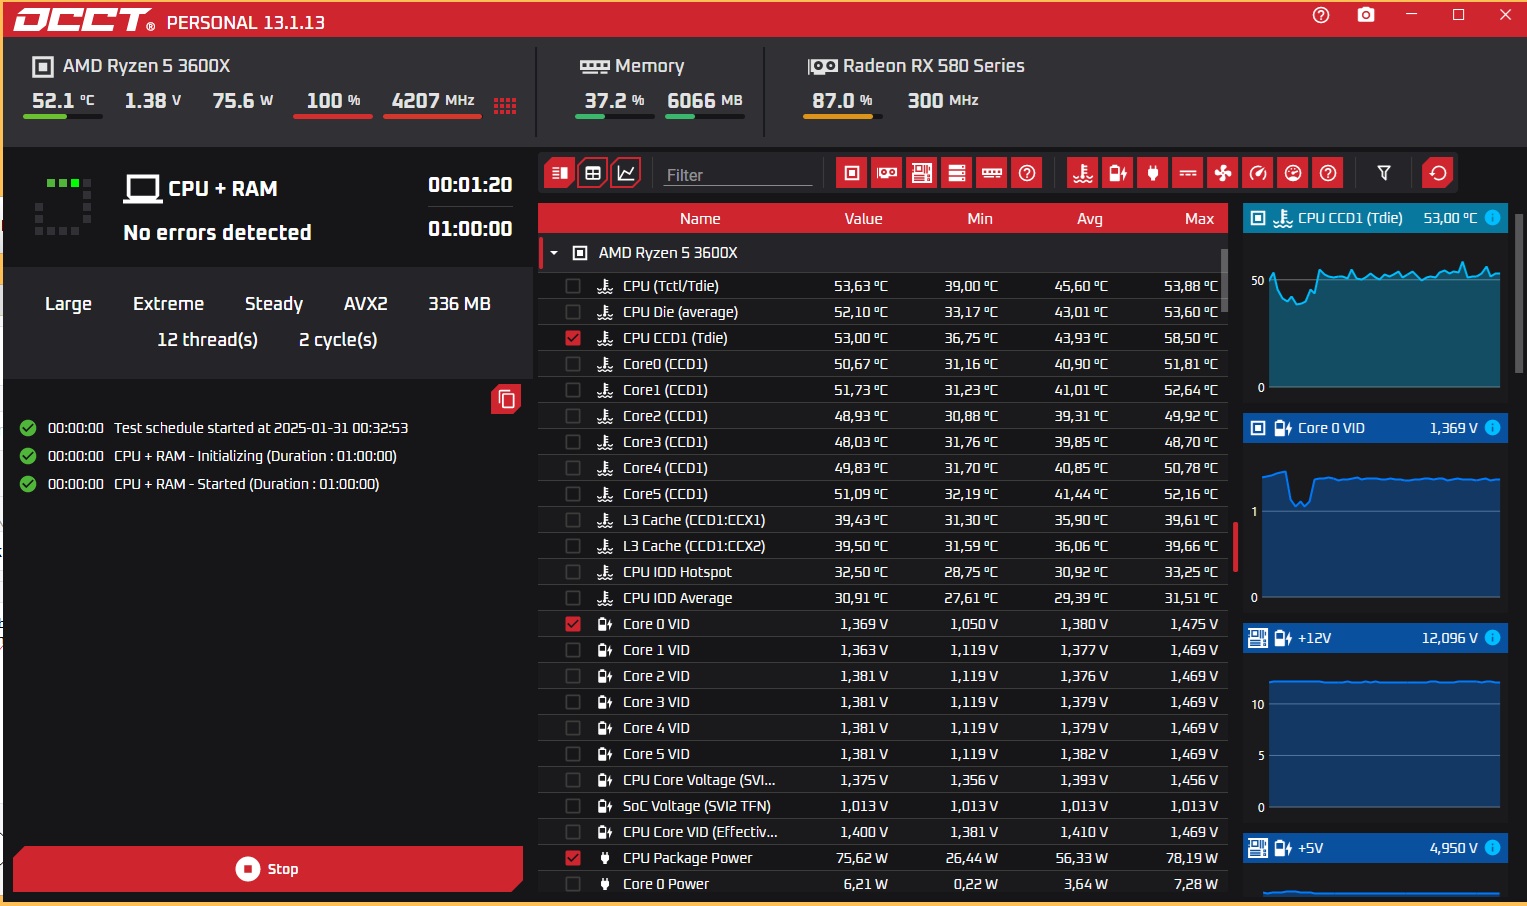Click the funnel filter icon
This screenshot has width=1527, height=906.
[1384, 173]
